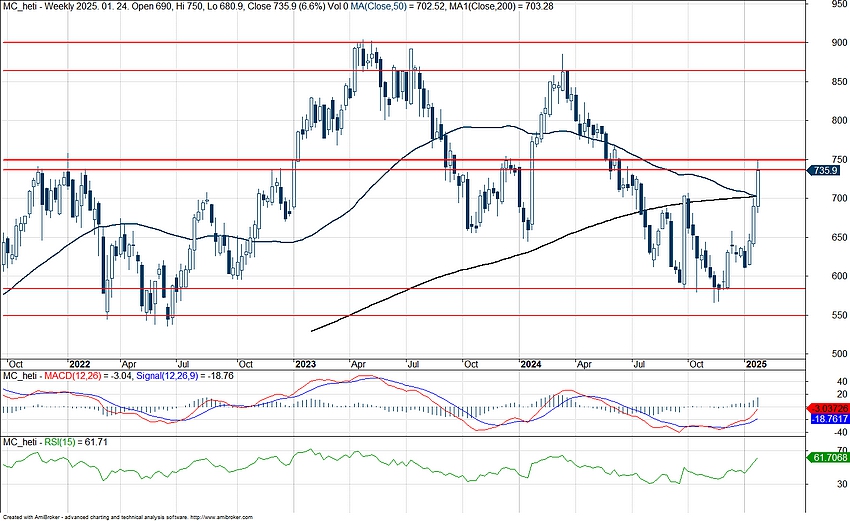Click the Signal(12,26,9) label in the MACD pane

click(141, 376)
